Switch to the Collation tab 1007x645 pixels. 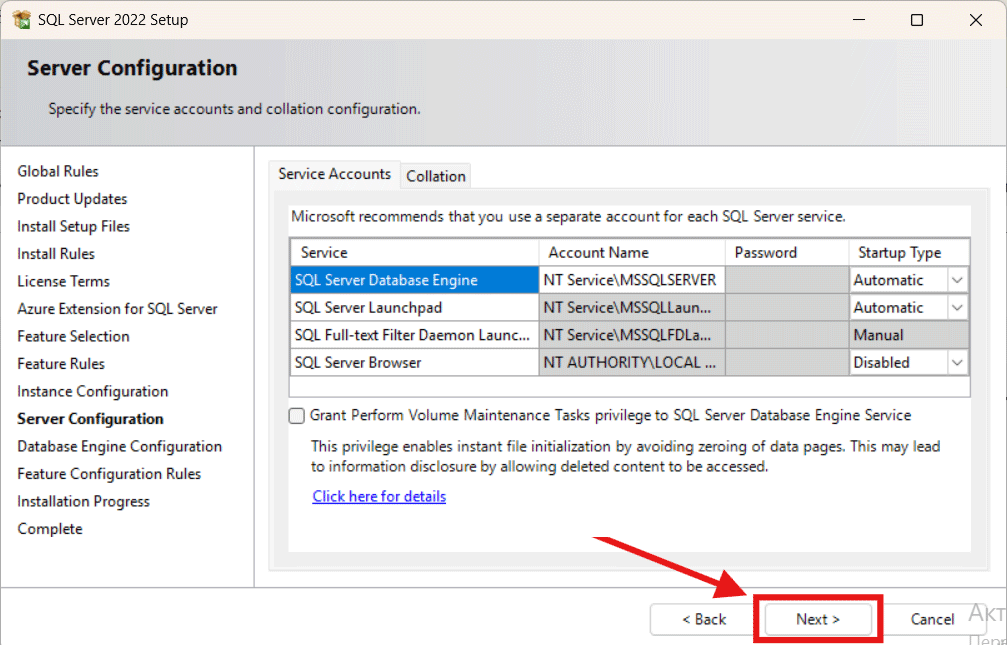[x=435, y=176]
